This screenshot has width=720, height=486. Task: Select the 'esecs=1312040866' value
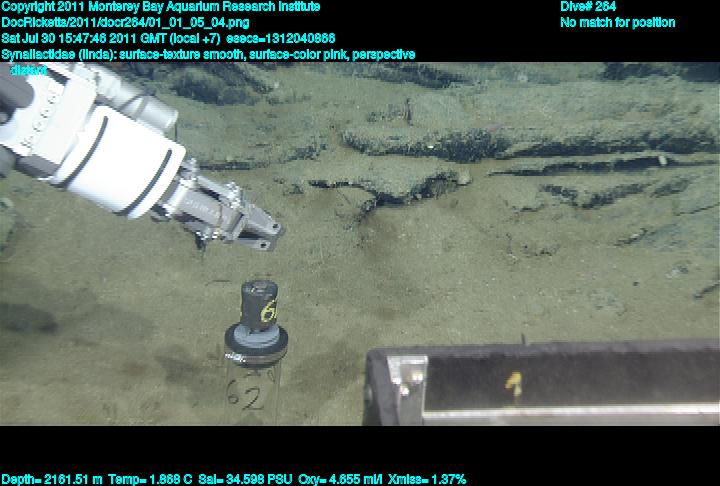tap(281, 38)
